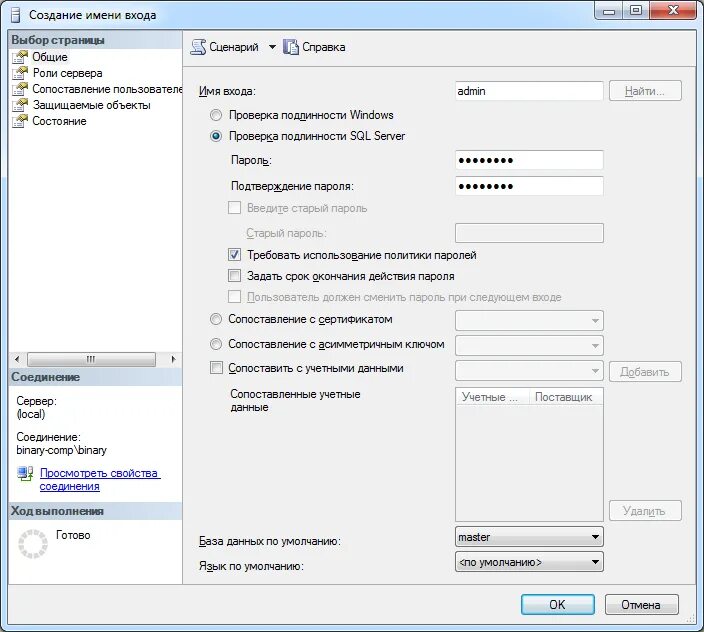This screenshot has width=704, height=632.
Task: Click the icon beside Сопоставление пользователей
Action: tap(20, 89)
